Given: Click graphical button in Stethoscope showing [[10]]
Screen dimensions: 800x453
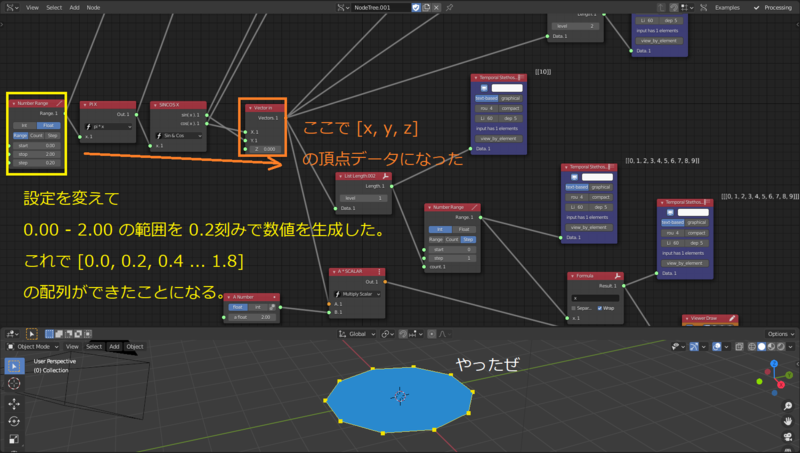Looking at the screenshot, I should tap(510, 98).
